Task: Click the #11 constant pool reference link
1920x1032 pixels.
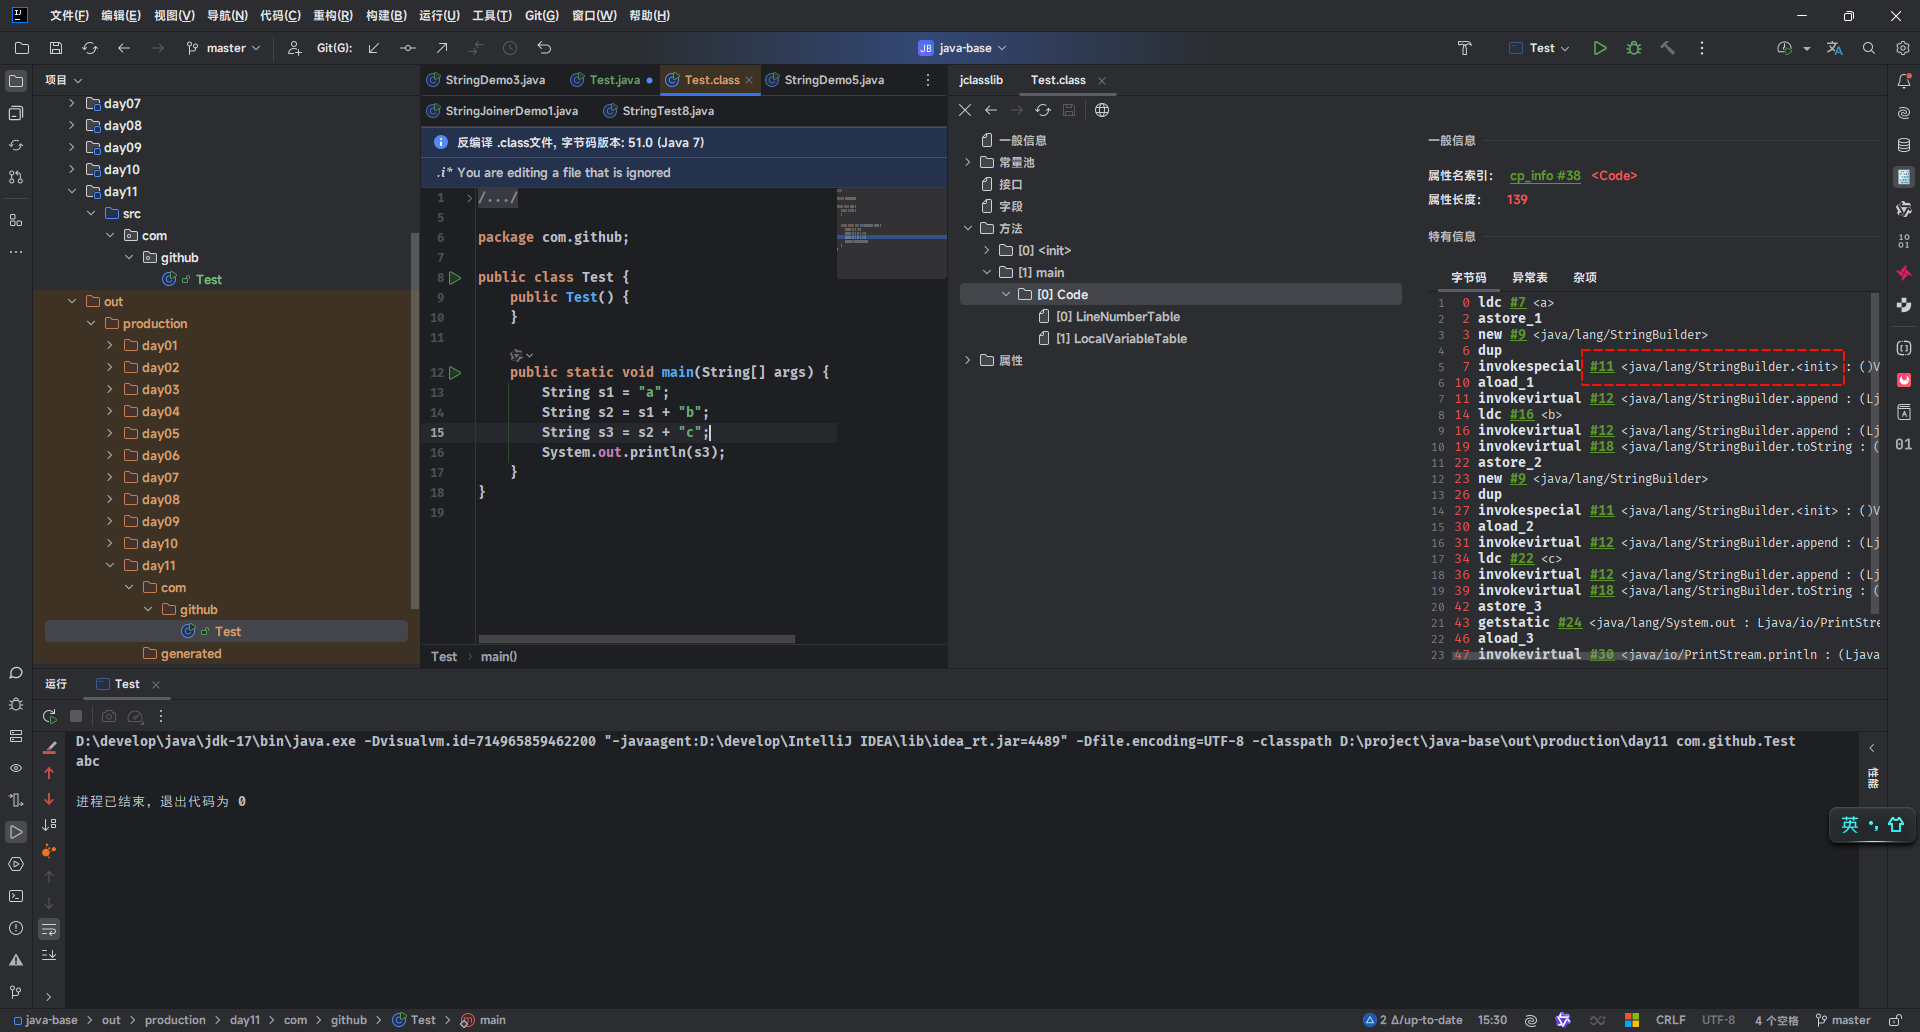Action: pos(1601,367)
